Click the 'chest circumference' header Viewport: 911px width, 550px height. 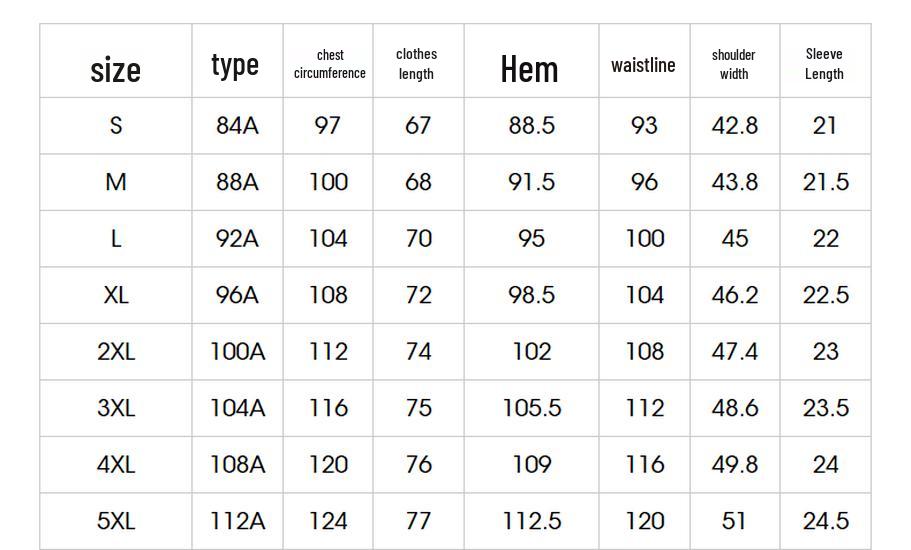coord(329,64)
